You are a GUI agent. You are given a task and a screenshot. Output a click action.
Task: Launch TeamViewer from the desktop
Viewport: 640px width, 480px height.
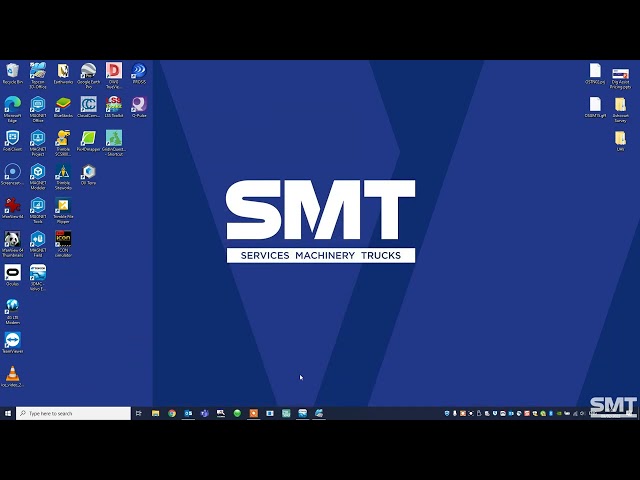coord(13,342)
